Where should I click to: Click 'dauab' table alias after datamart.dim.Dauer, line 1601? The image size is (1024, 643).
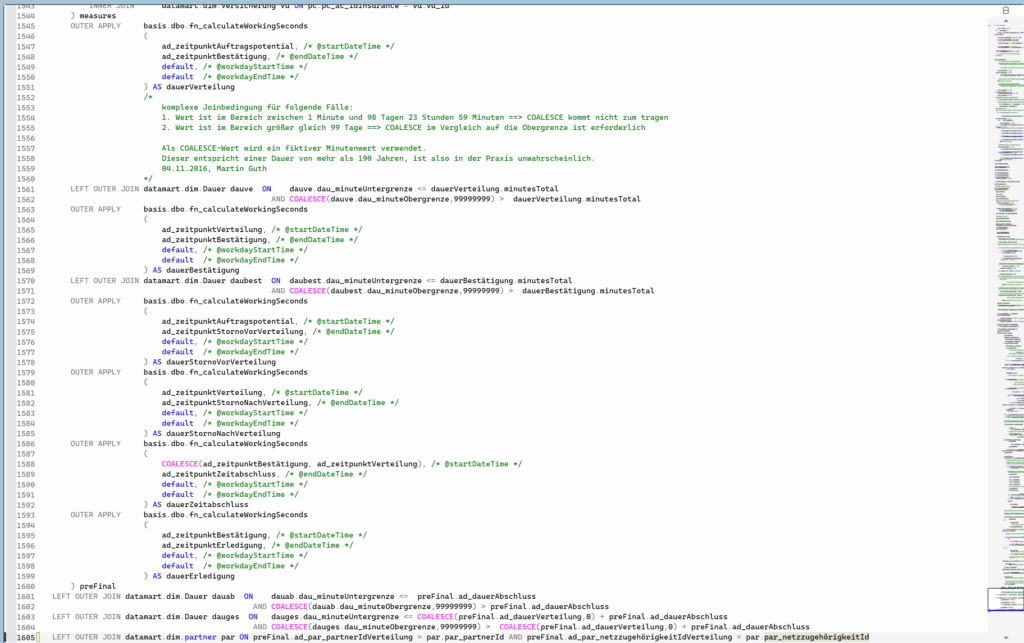[223, 597]
